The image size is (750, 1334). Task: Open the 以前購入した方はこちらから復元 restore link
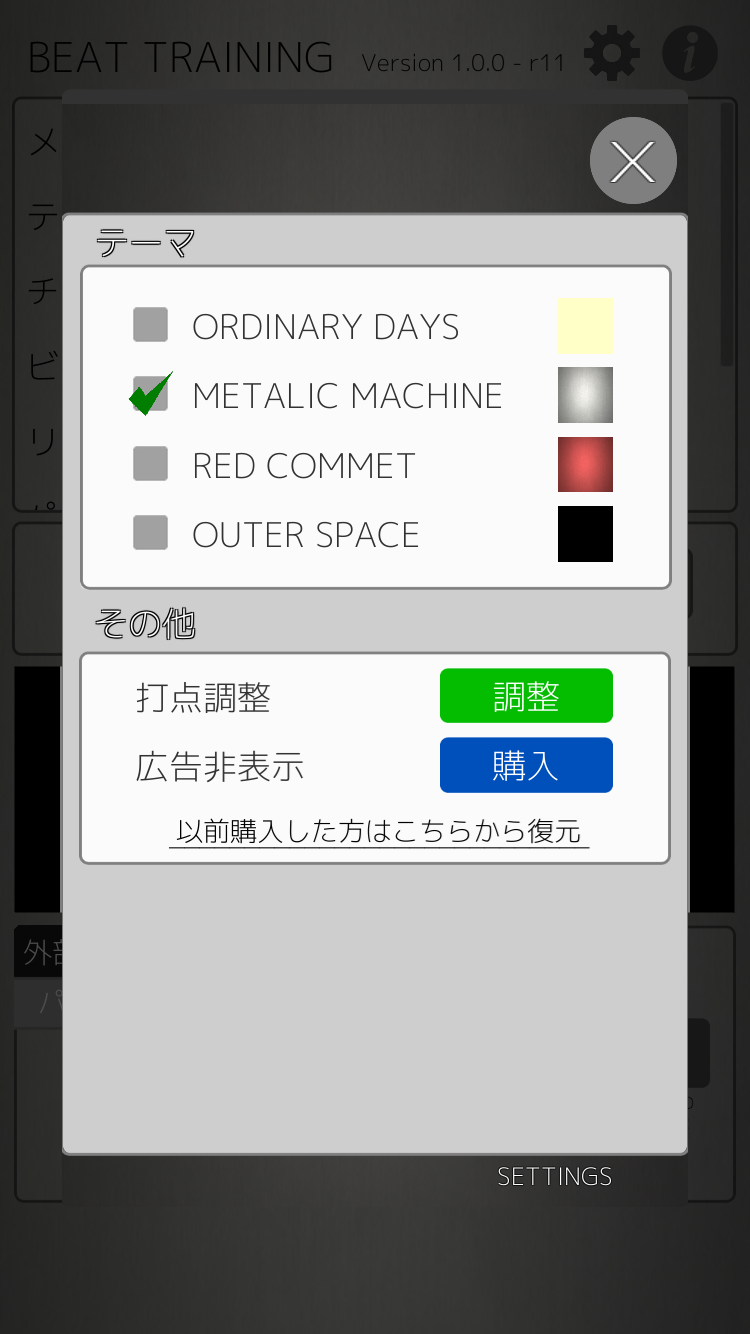[x=378, y=832]
